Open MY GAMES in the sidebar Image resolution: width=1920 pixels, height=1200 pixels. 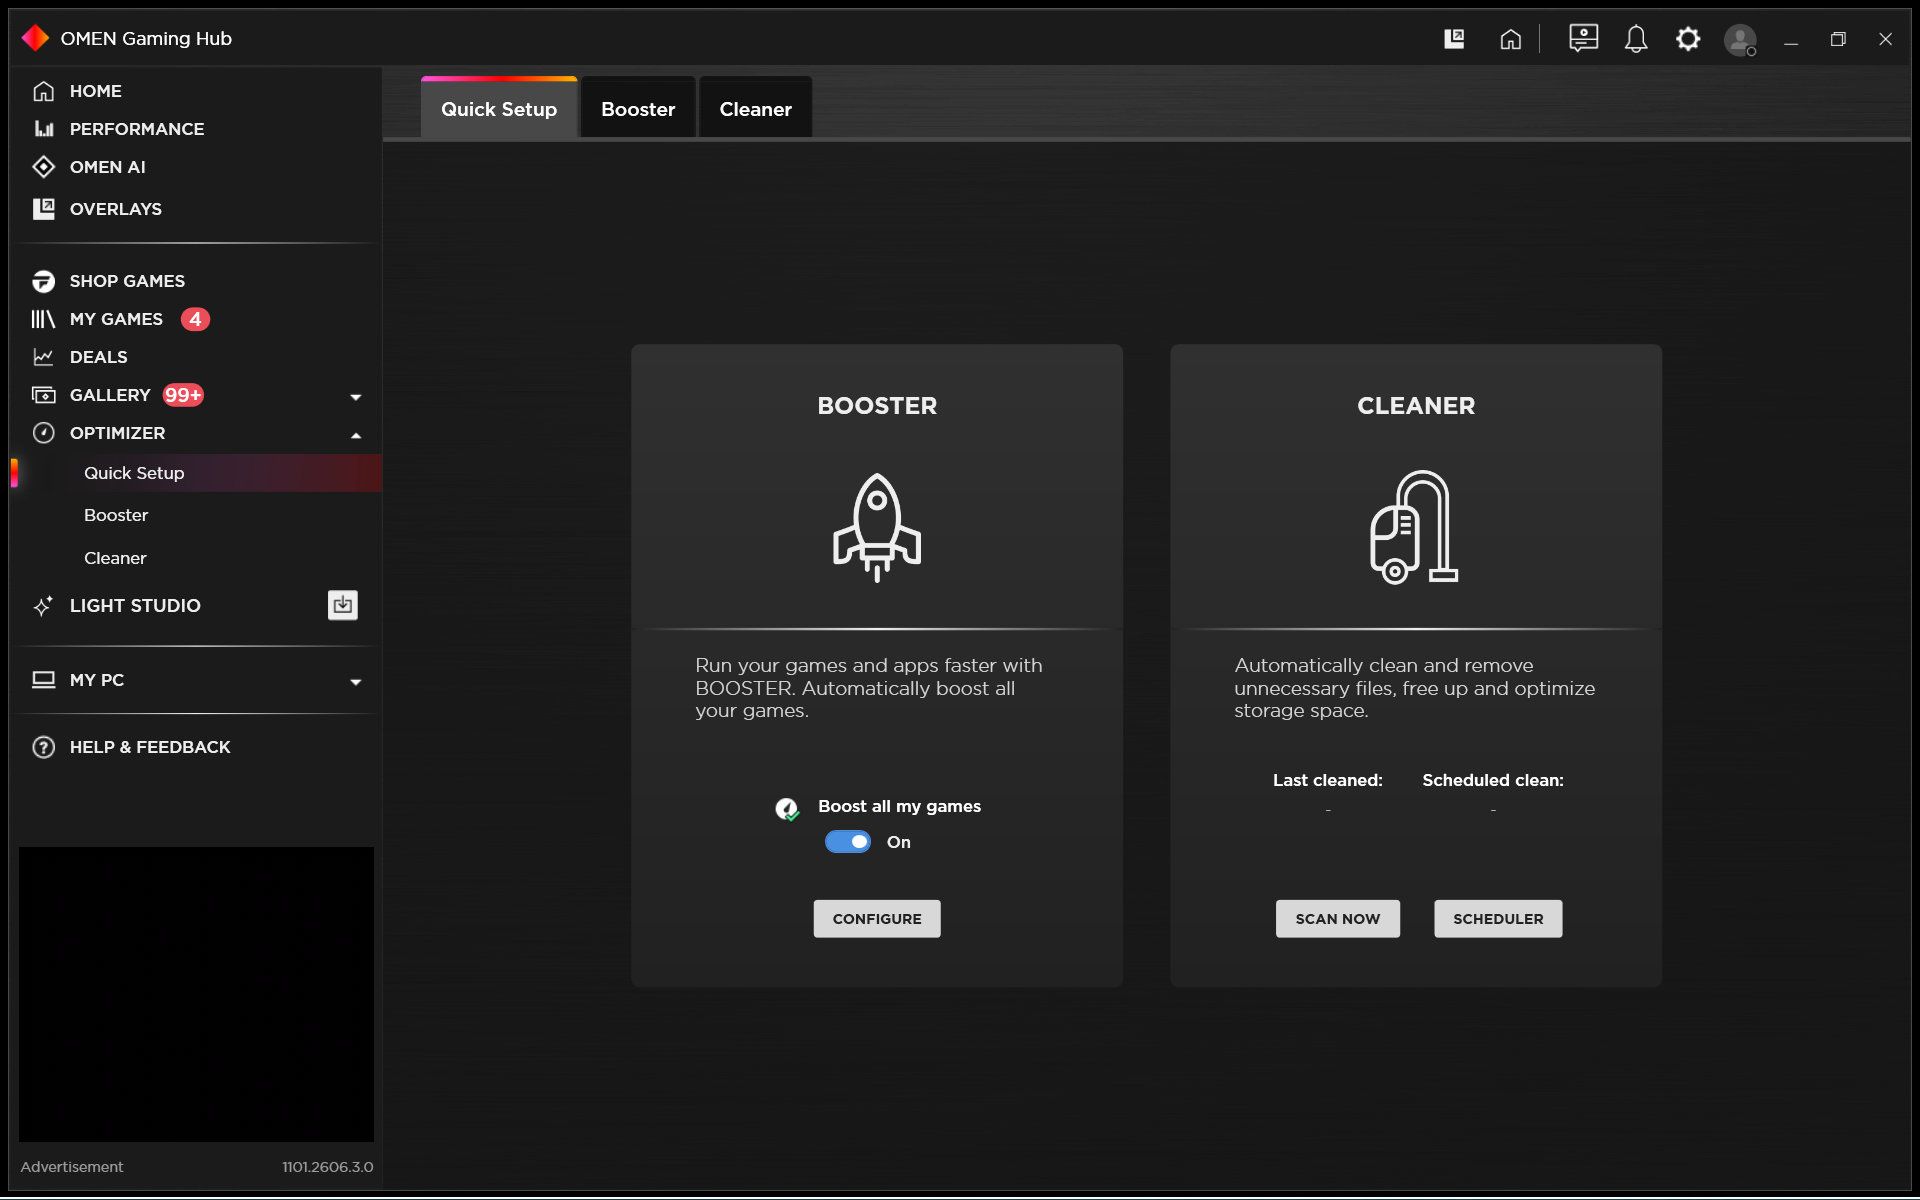116,319
